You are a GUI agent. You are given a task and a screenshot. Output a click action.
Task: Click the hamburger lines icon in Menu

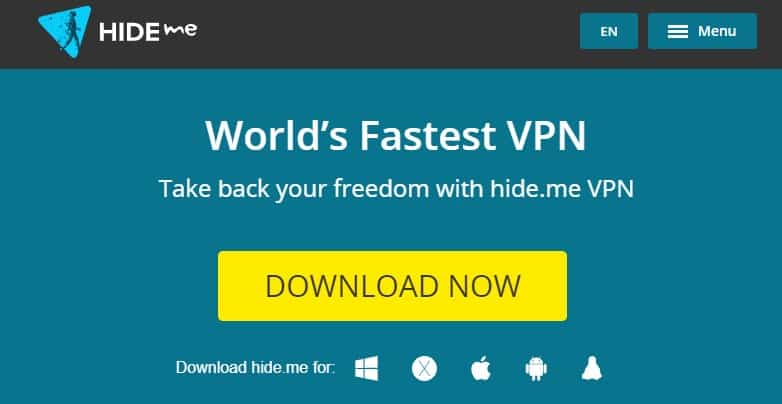click(678, 31)
